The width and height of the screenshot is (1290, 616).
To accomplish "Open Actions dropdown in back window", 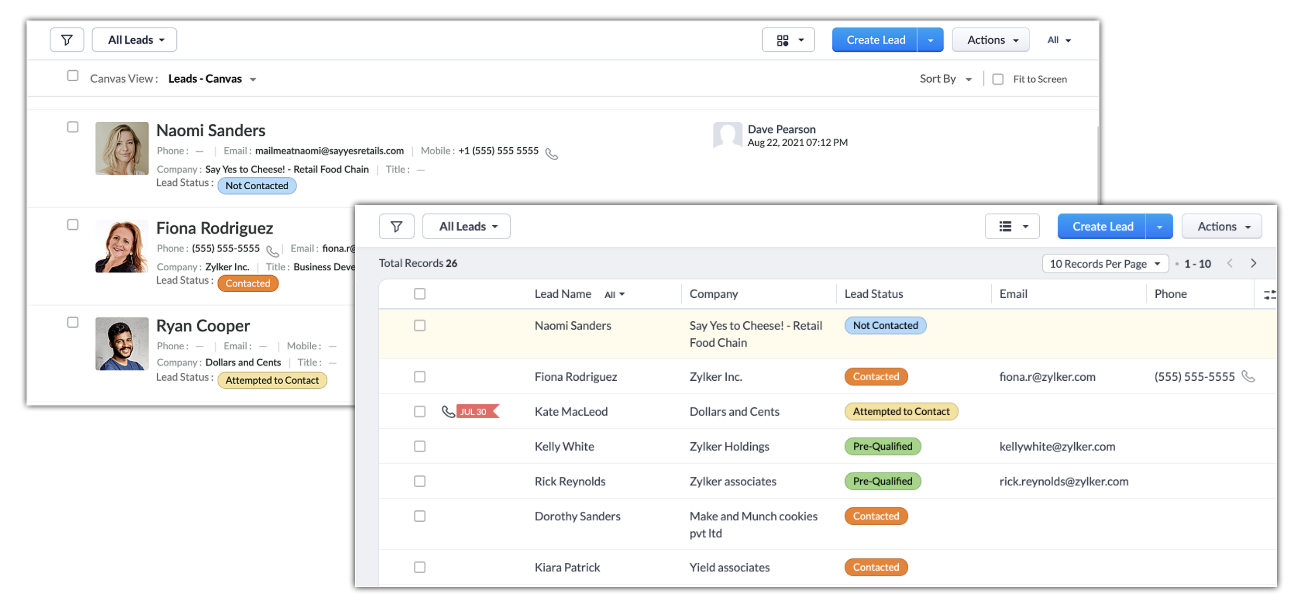I will click(991, 40).
